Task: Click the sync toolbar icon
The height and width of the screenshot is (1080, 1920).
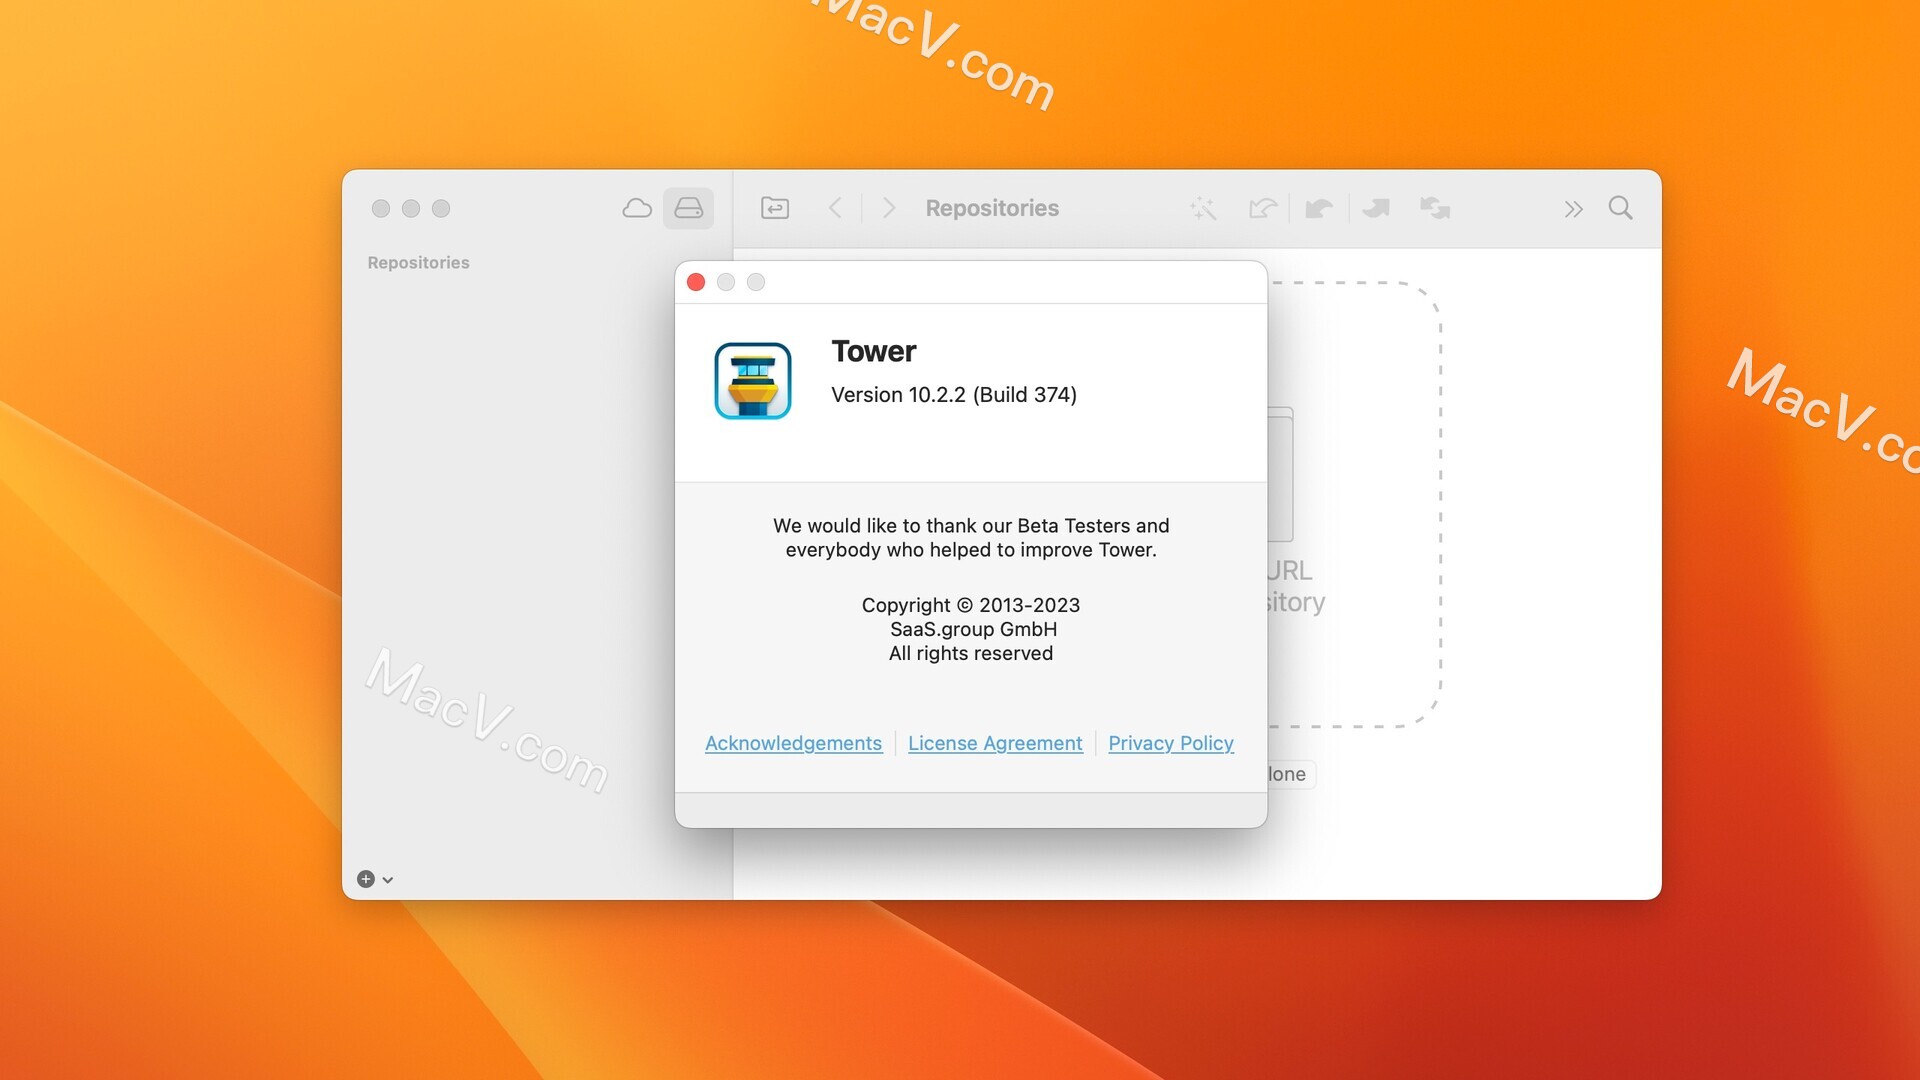Action: [x=1435, y=208]
